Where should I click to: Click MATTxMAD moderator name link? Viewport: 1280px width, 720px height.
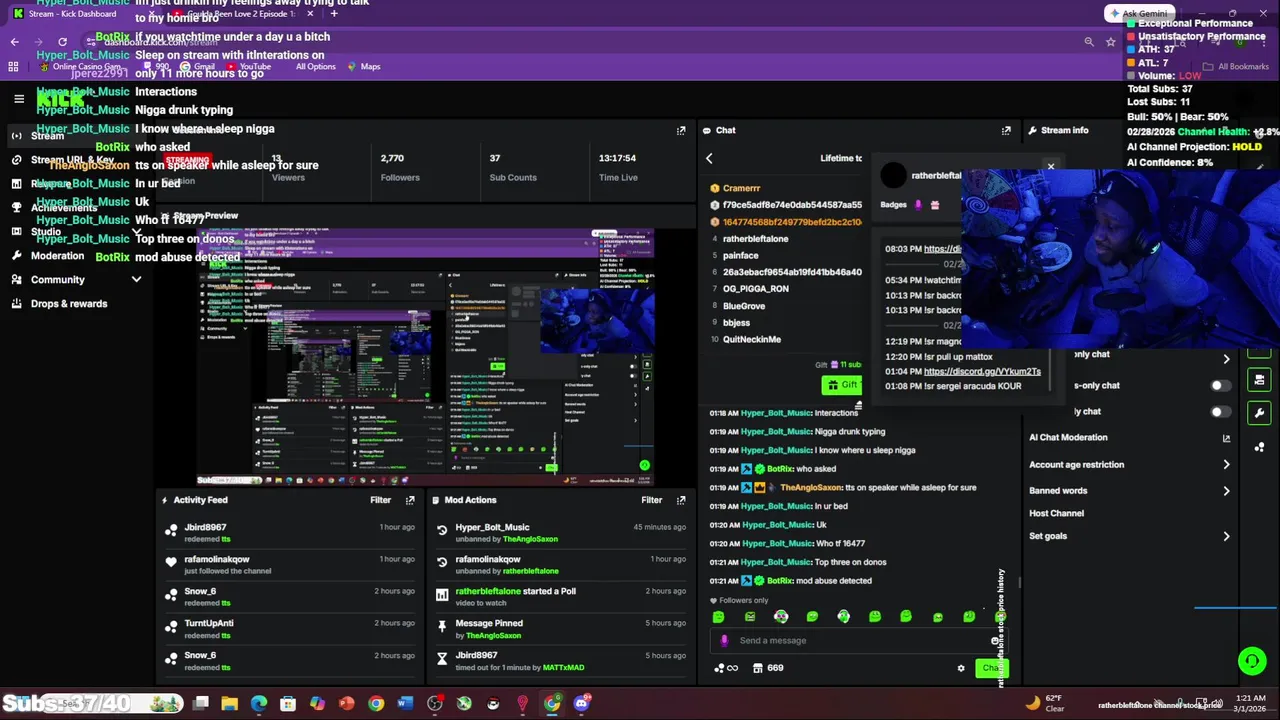(563, 668)
